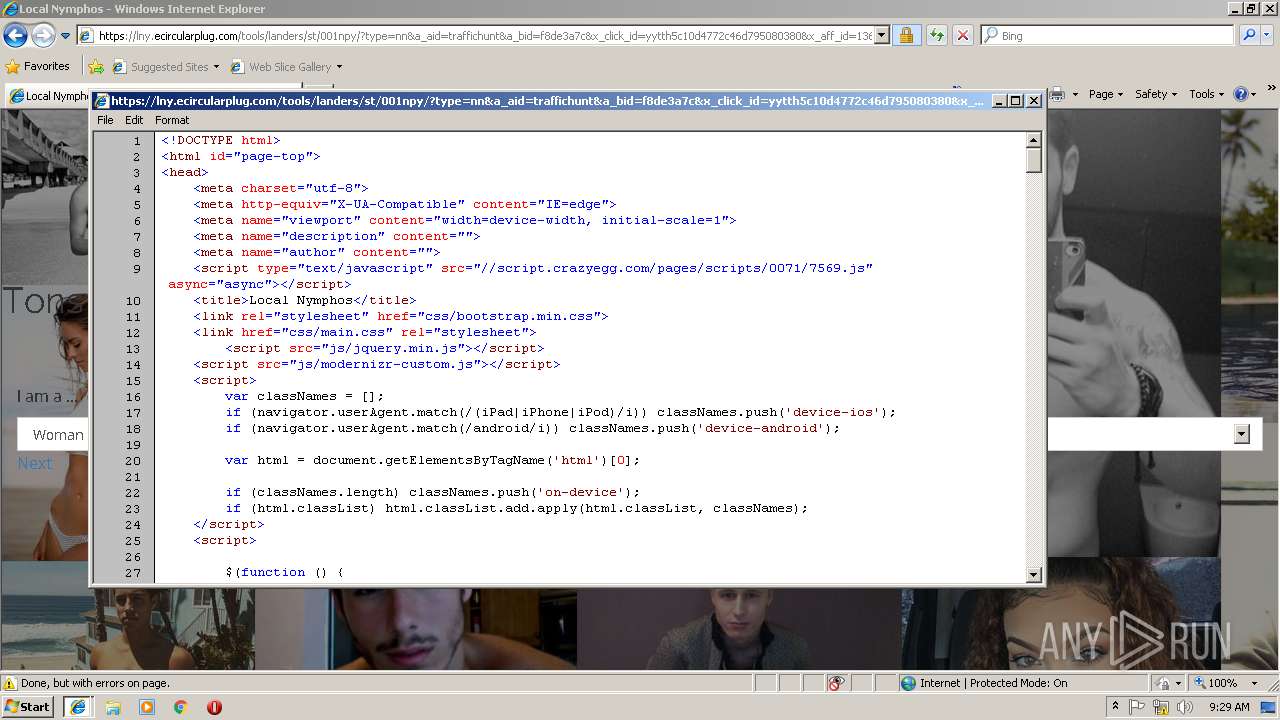Open the Windows Start menu
Screen dimensions: 1280x720
click(28, 706)
